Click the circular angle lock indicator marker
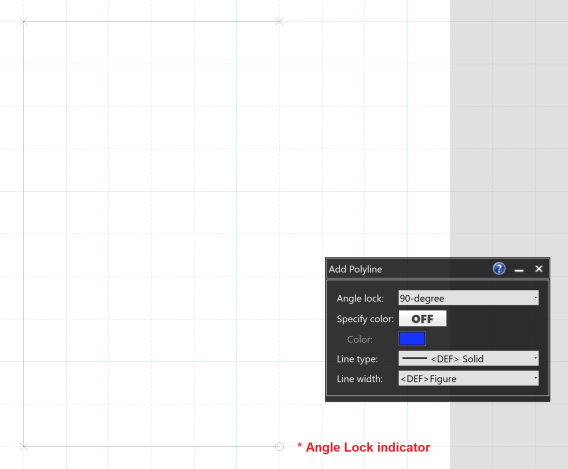568x469 pixels. (279, 447)
